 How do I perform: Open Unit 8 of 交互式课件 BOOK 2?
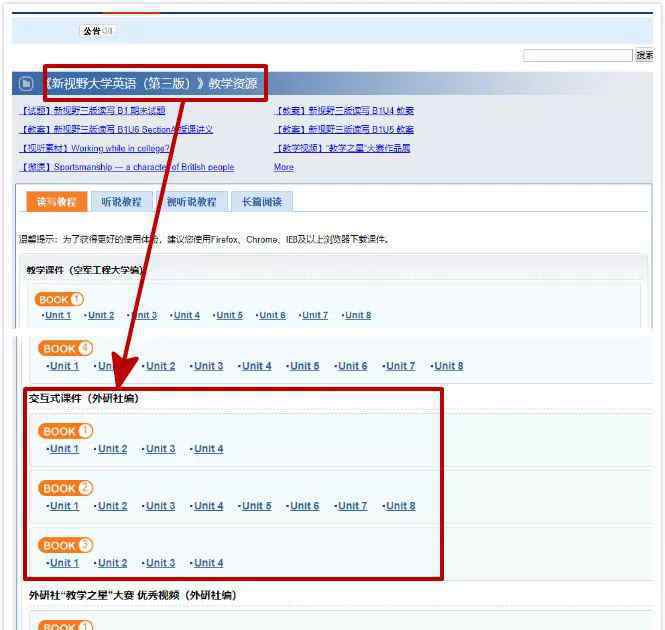[401, 506]
